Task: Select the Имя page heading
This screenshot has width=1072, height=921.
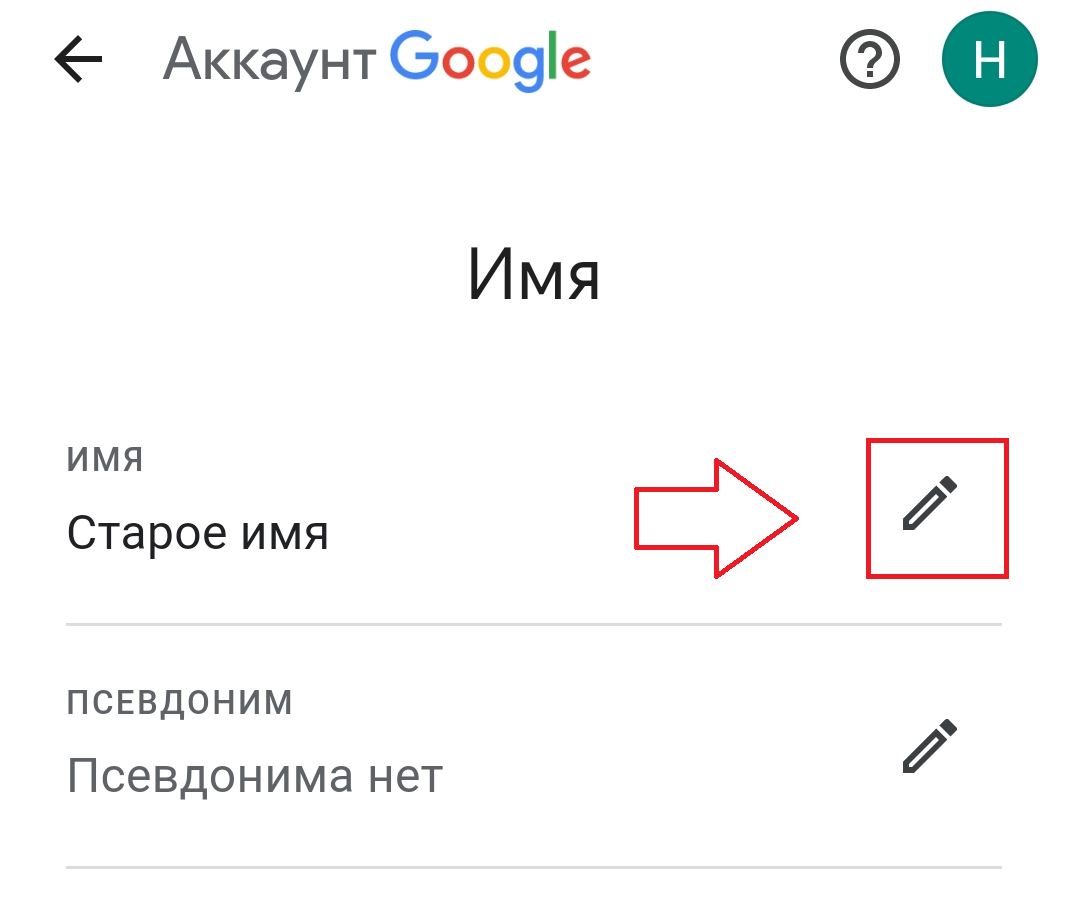Action: (x=534, y=274)
